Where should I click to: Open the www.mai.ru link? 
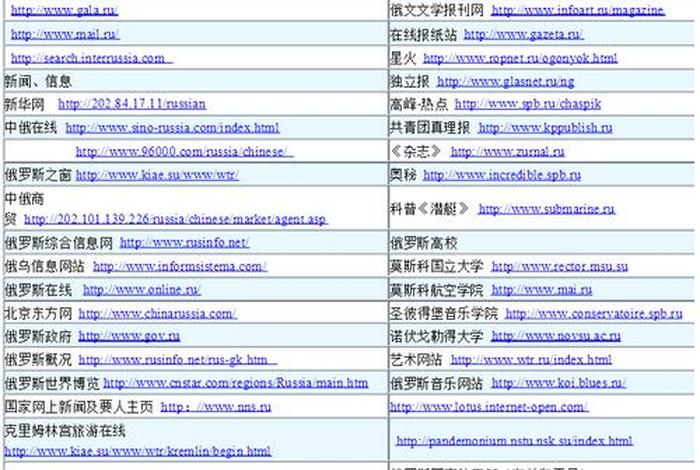[x=542, y=290]
